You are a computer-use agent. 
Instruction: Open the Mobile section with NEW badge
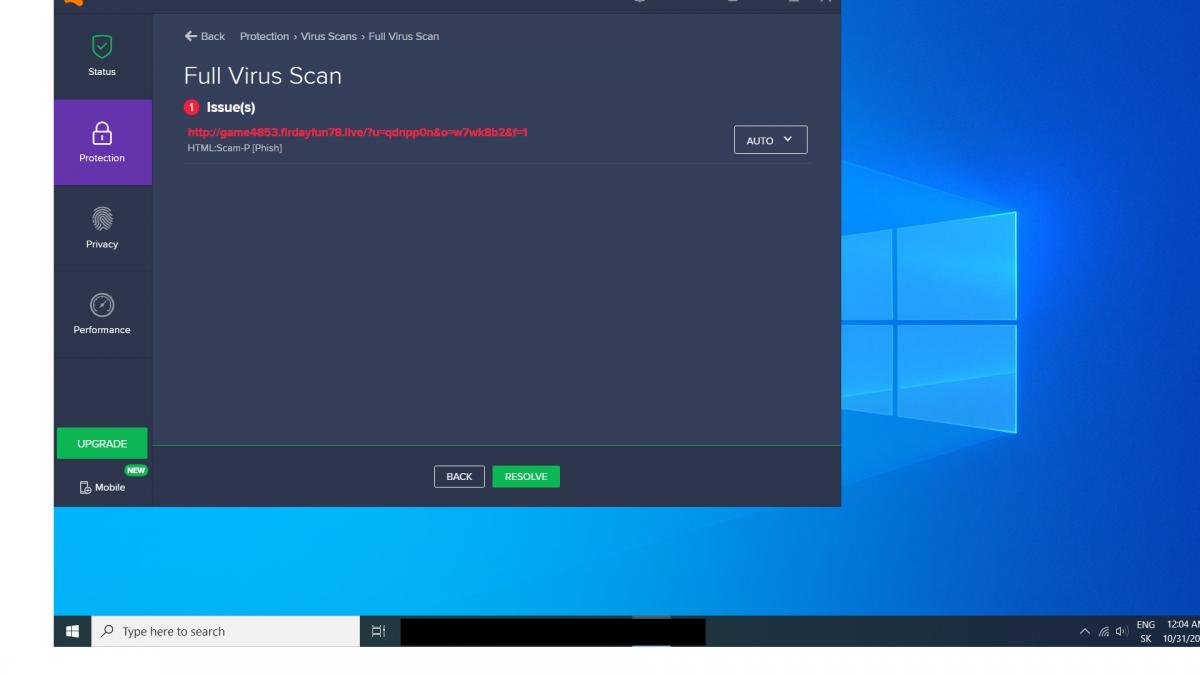click(102, 487)
